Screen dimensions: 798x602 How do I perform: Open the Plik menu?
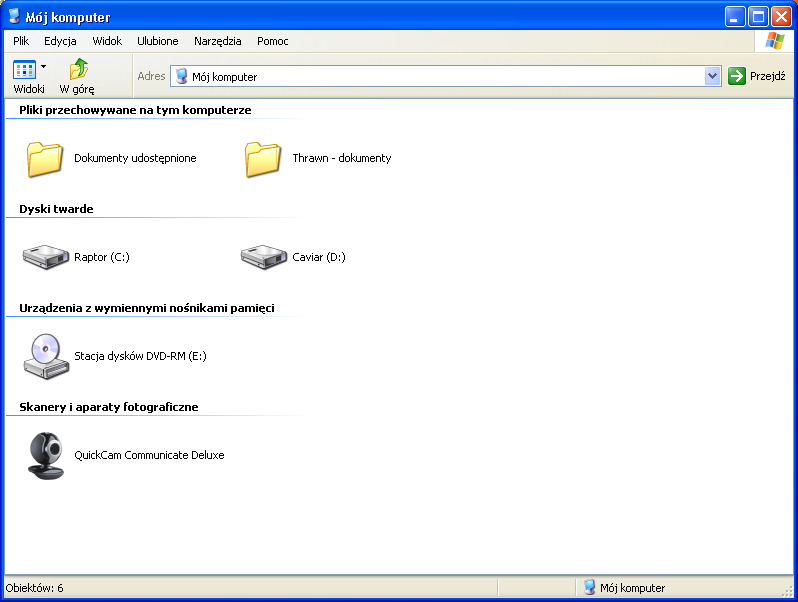pos(21,41)
